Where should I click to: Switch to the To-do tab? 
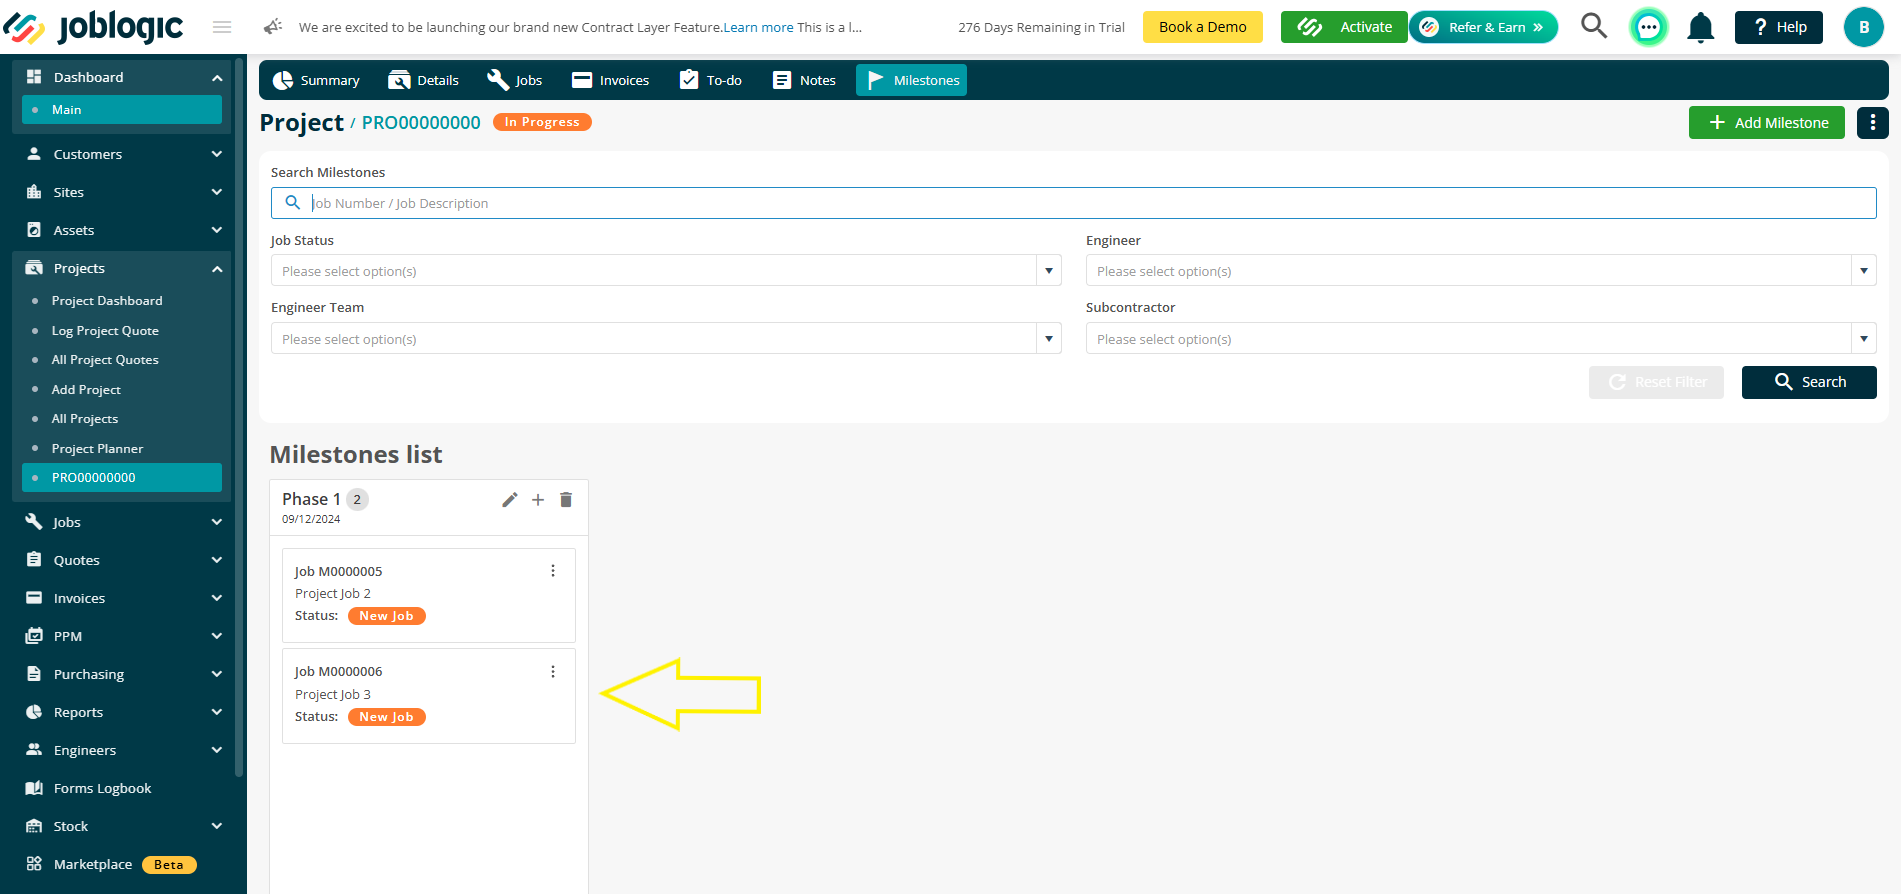click(x=711, y=80)
